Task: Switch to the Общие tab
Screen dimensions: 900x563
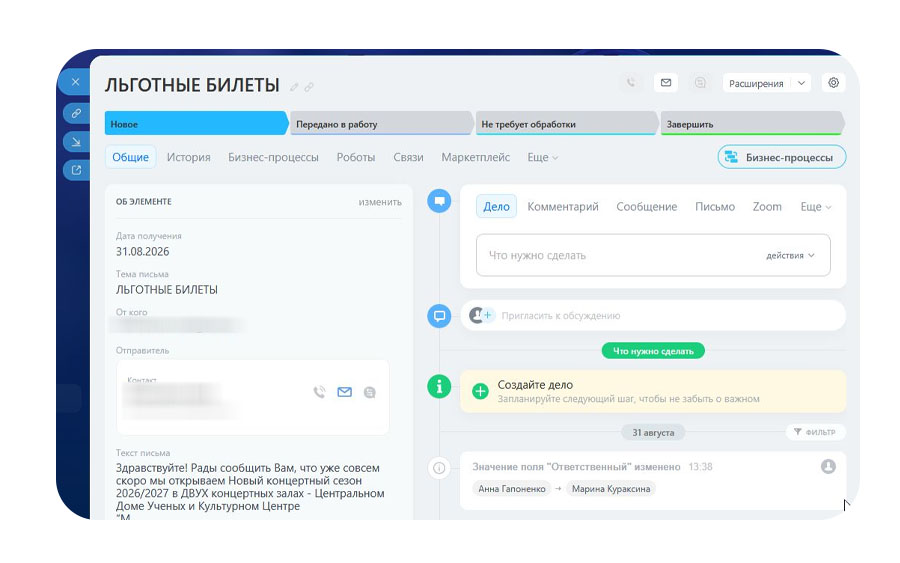Action: tap(130, 157)
